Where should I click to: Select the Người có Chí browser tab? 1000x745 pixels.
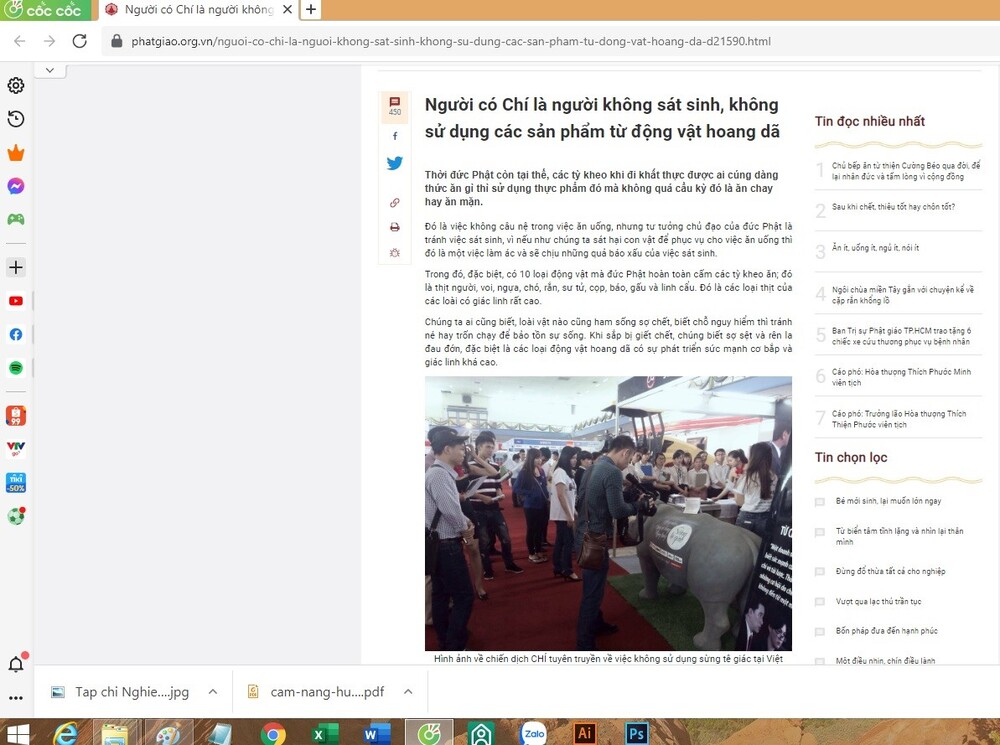point(199,10)
